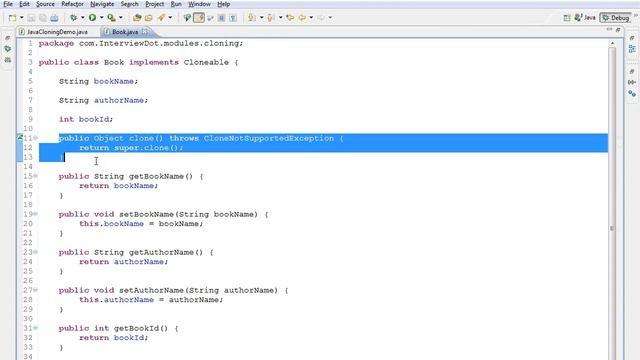
Task: Switch to the JavaCloningDemo.java tab
Action: point(57,32)
